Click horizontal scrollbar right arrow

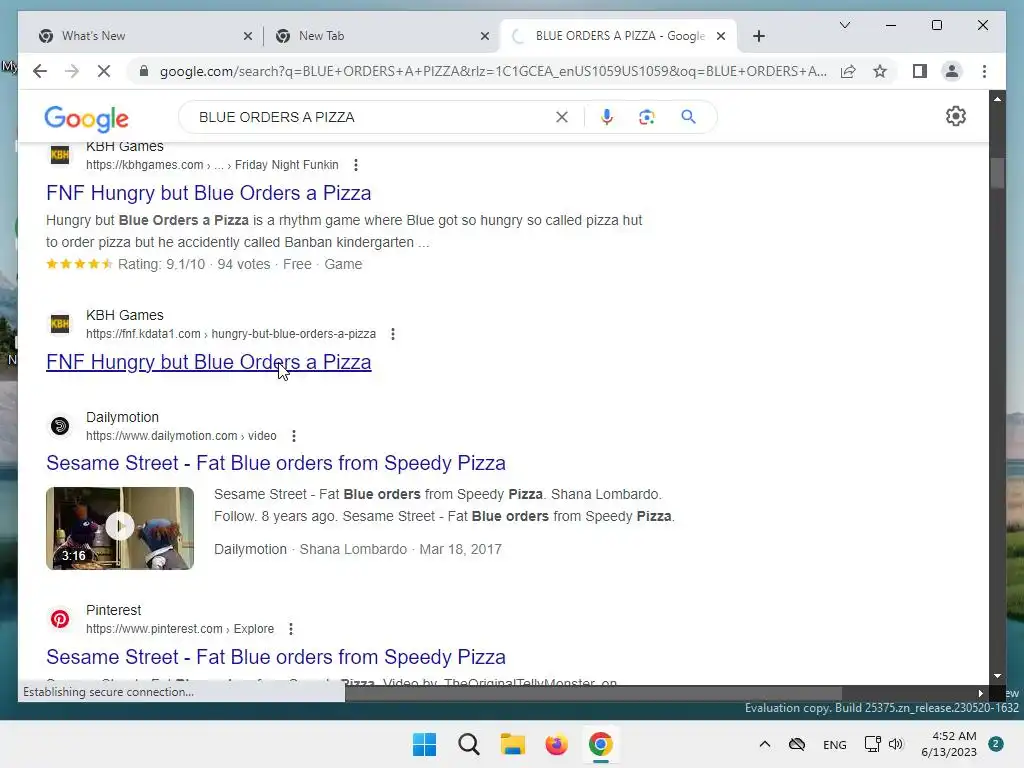tap(980, 693)
